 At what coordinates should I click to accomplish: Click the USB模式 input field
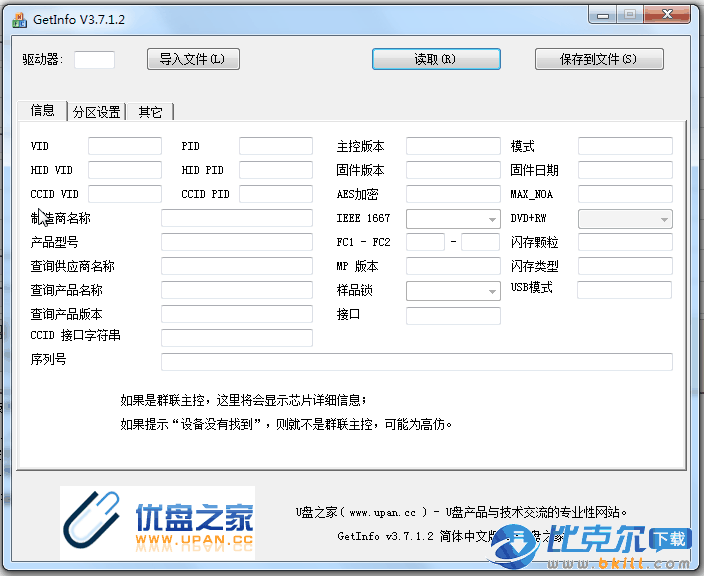coord(625,290)
